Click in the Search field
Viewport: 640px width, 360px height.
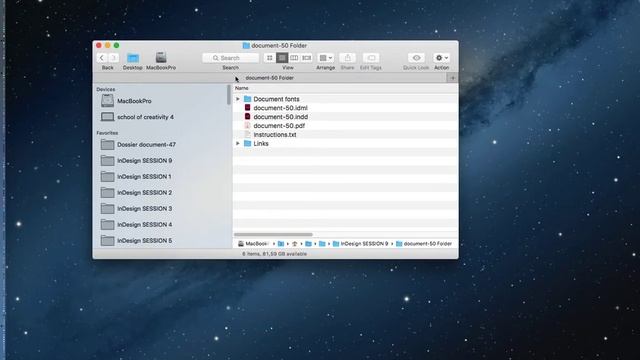tap(231, 58)
